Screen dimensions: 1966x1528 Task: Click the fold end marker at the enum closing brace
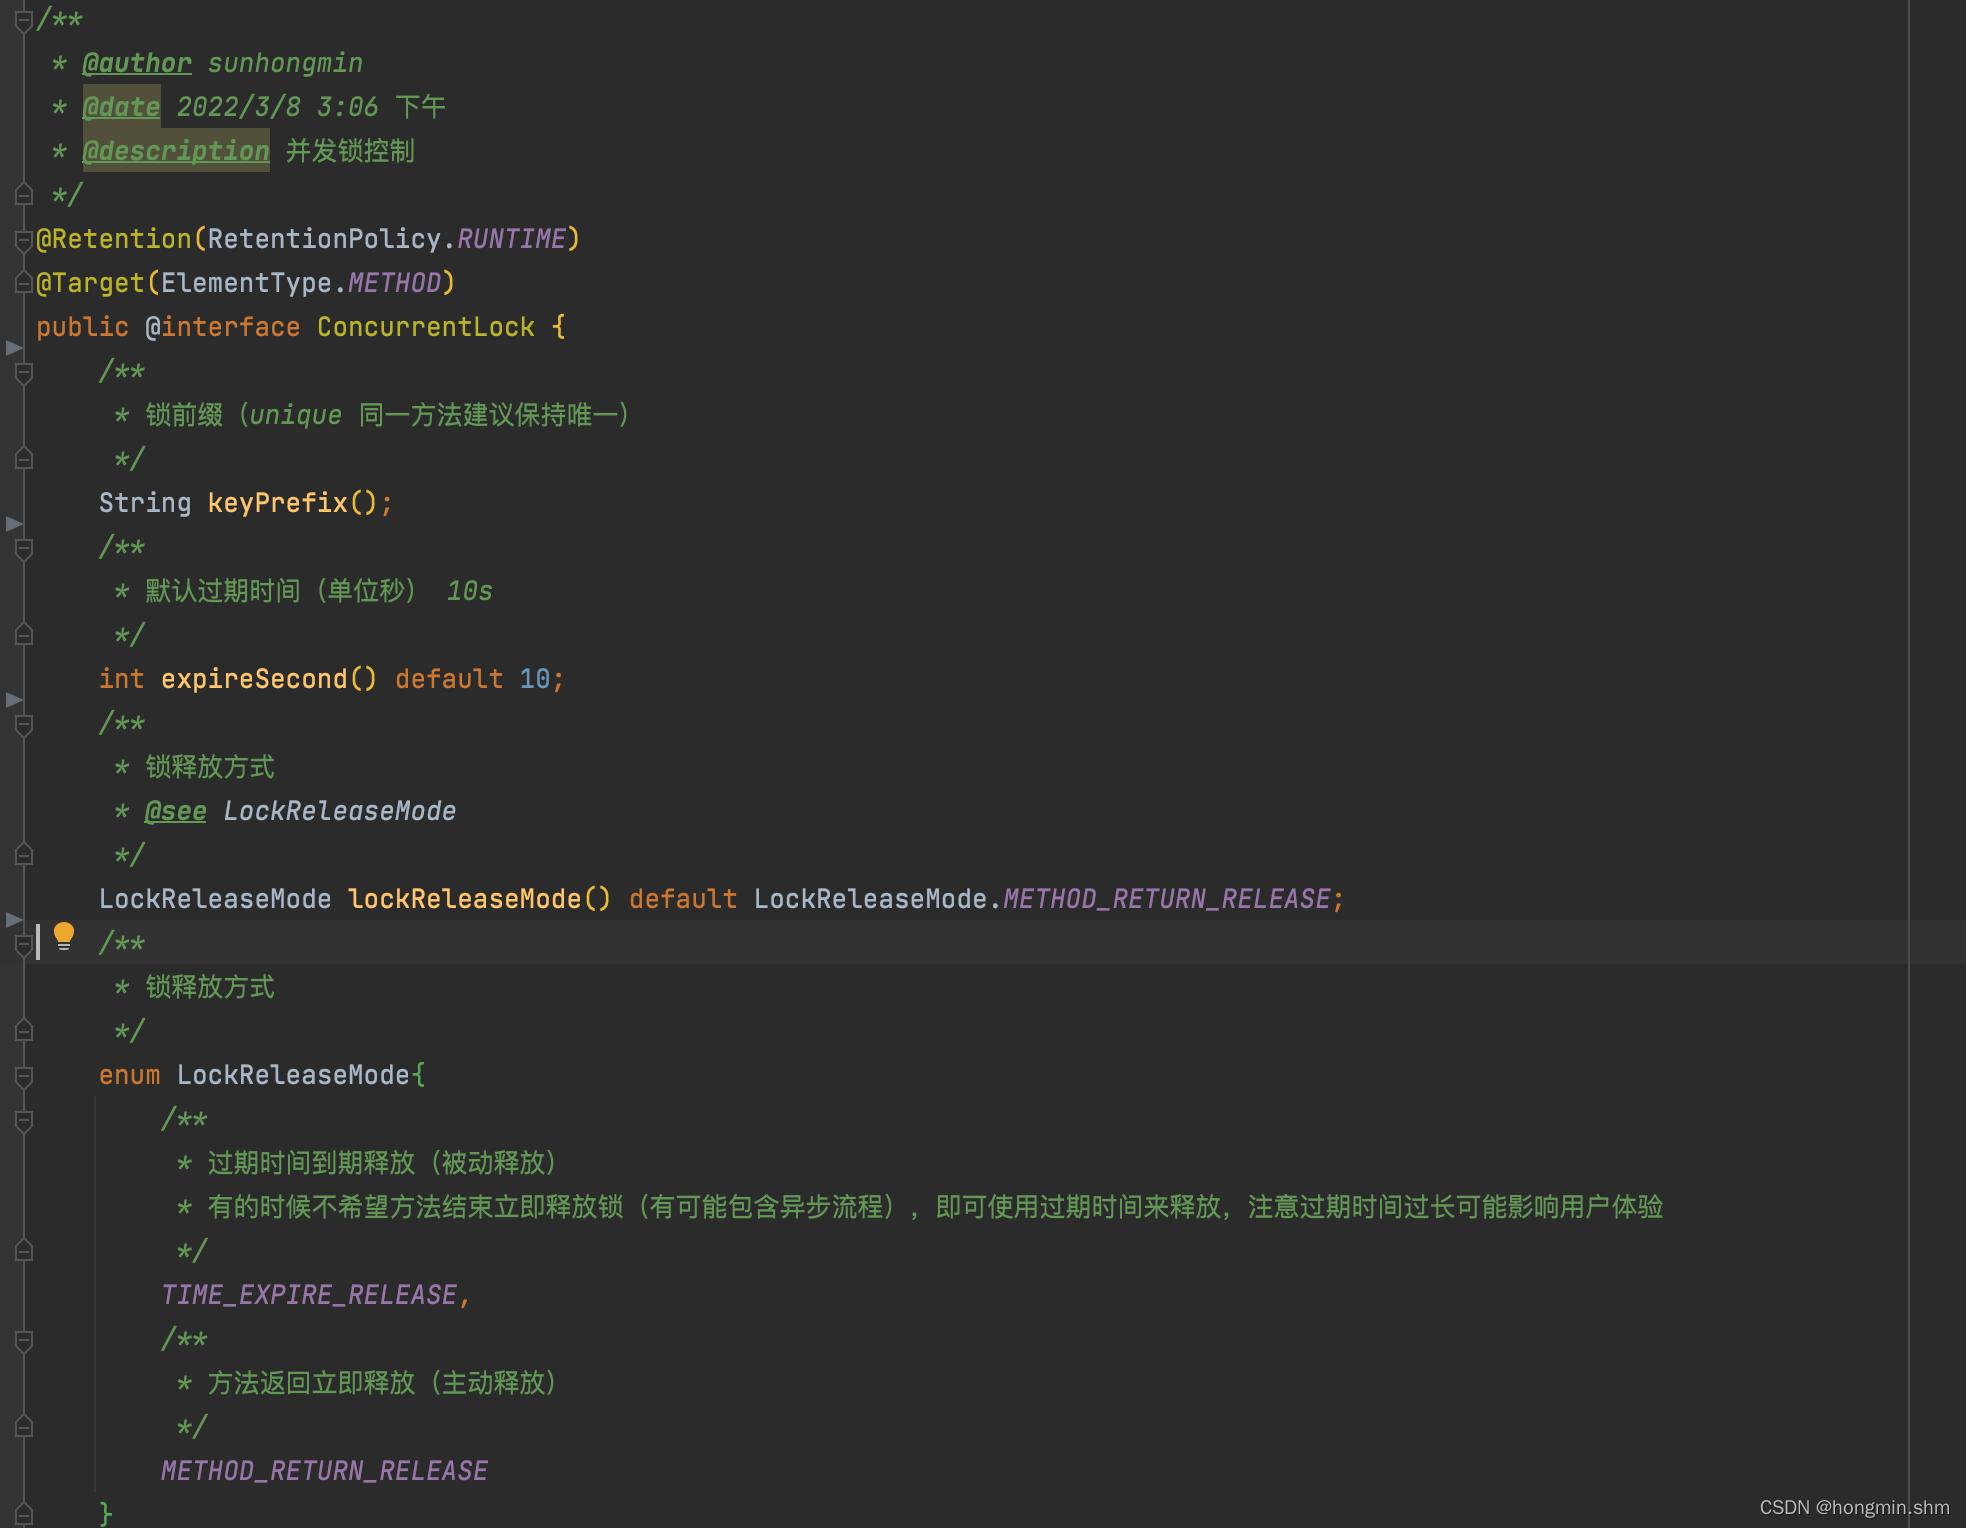pyautogui.click(x=24, y=1513)
